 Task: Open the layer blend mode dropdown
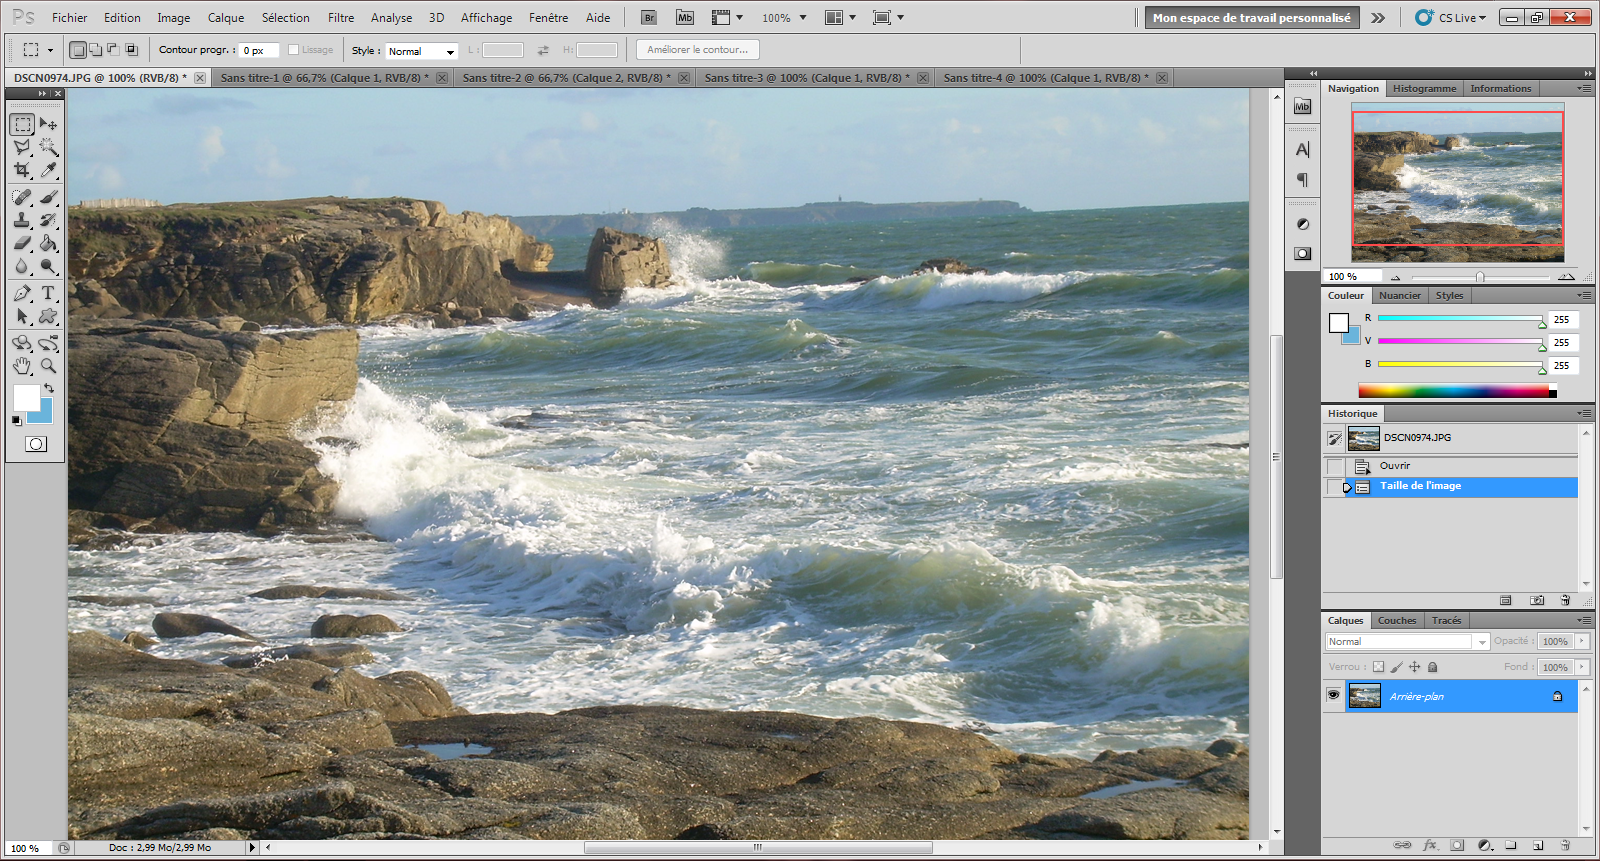tap(1406, 642)
